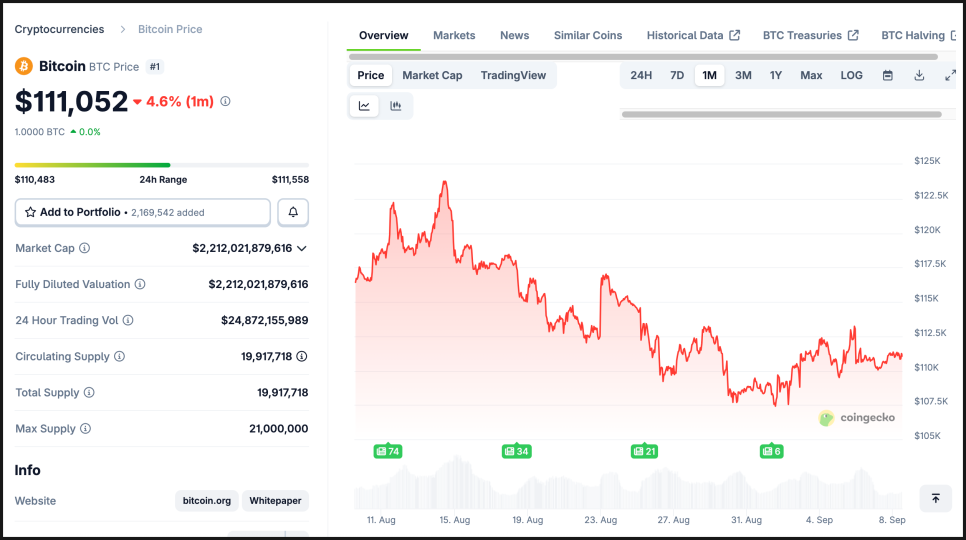Click the star icon in Add to Portfolio
Screen dimensions: 966x540
[x=30, y=212]
